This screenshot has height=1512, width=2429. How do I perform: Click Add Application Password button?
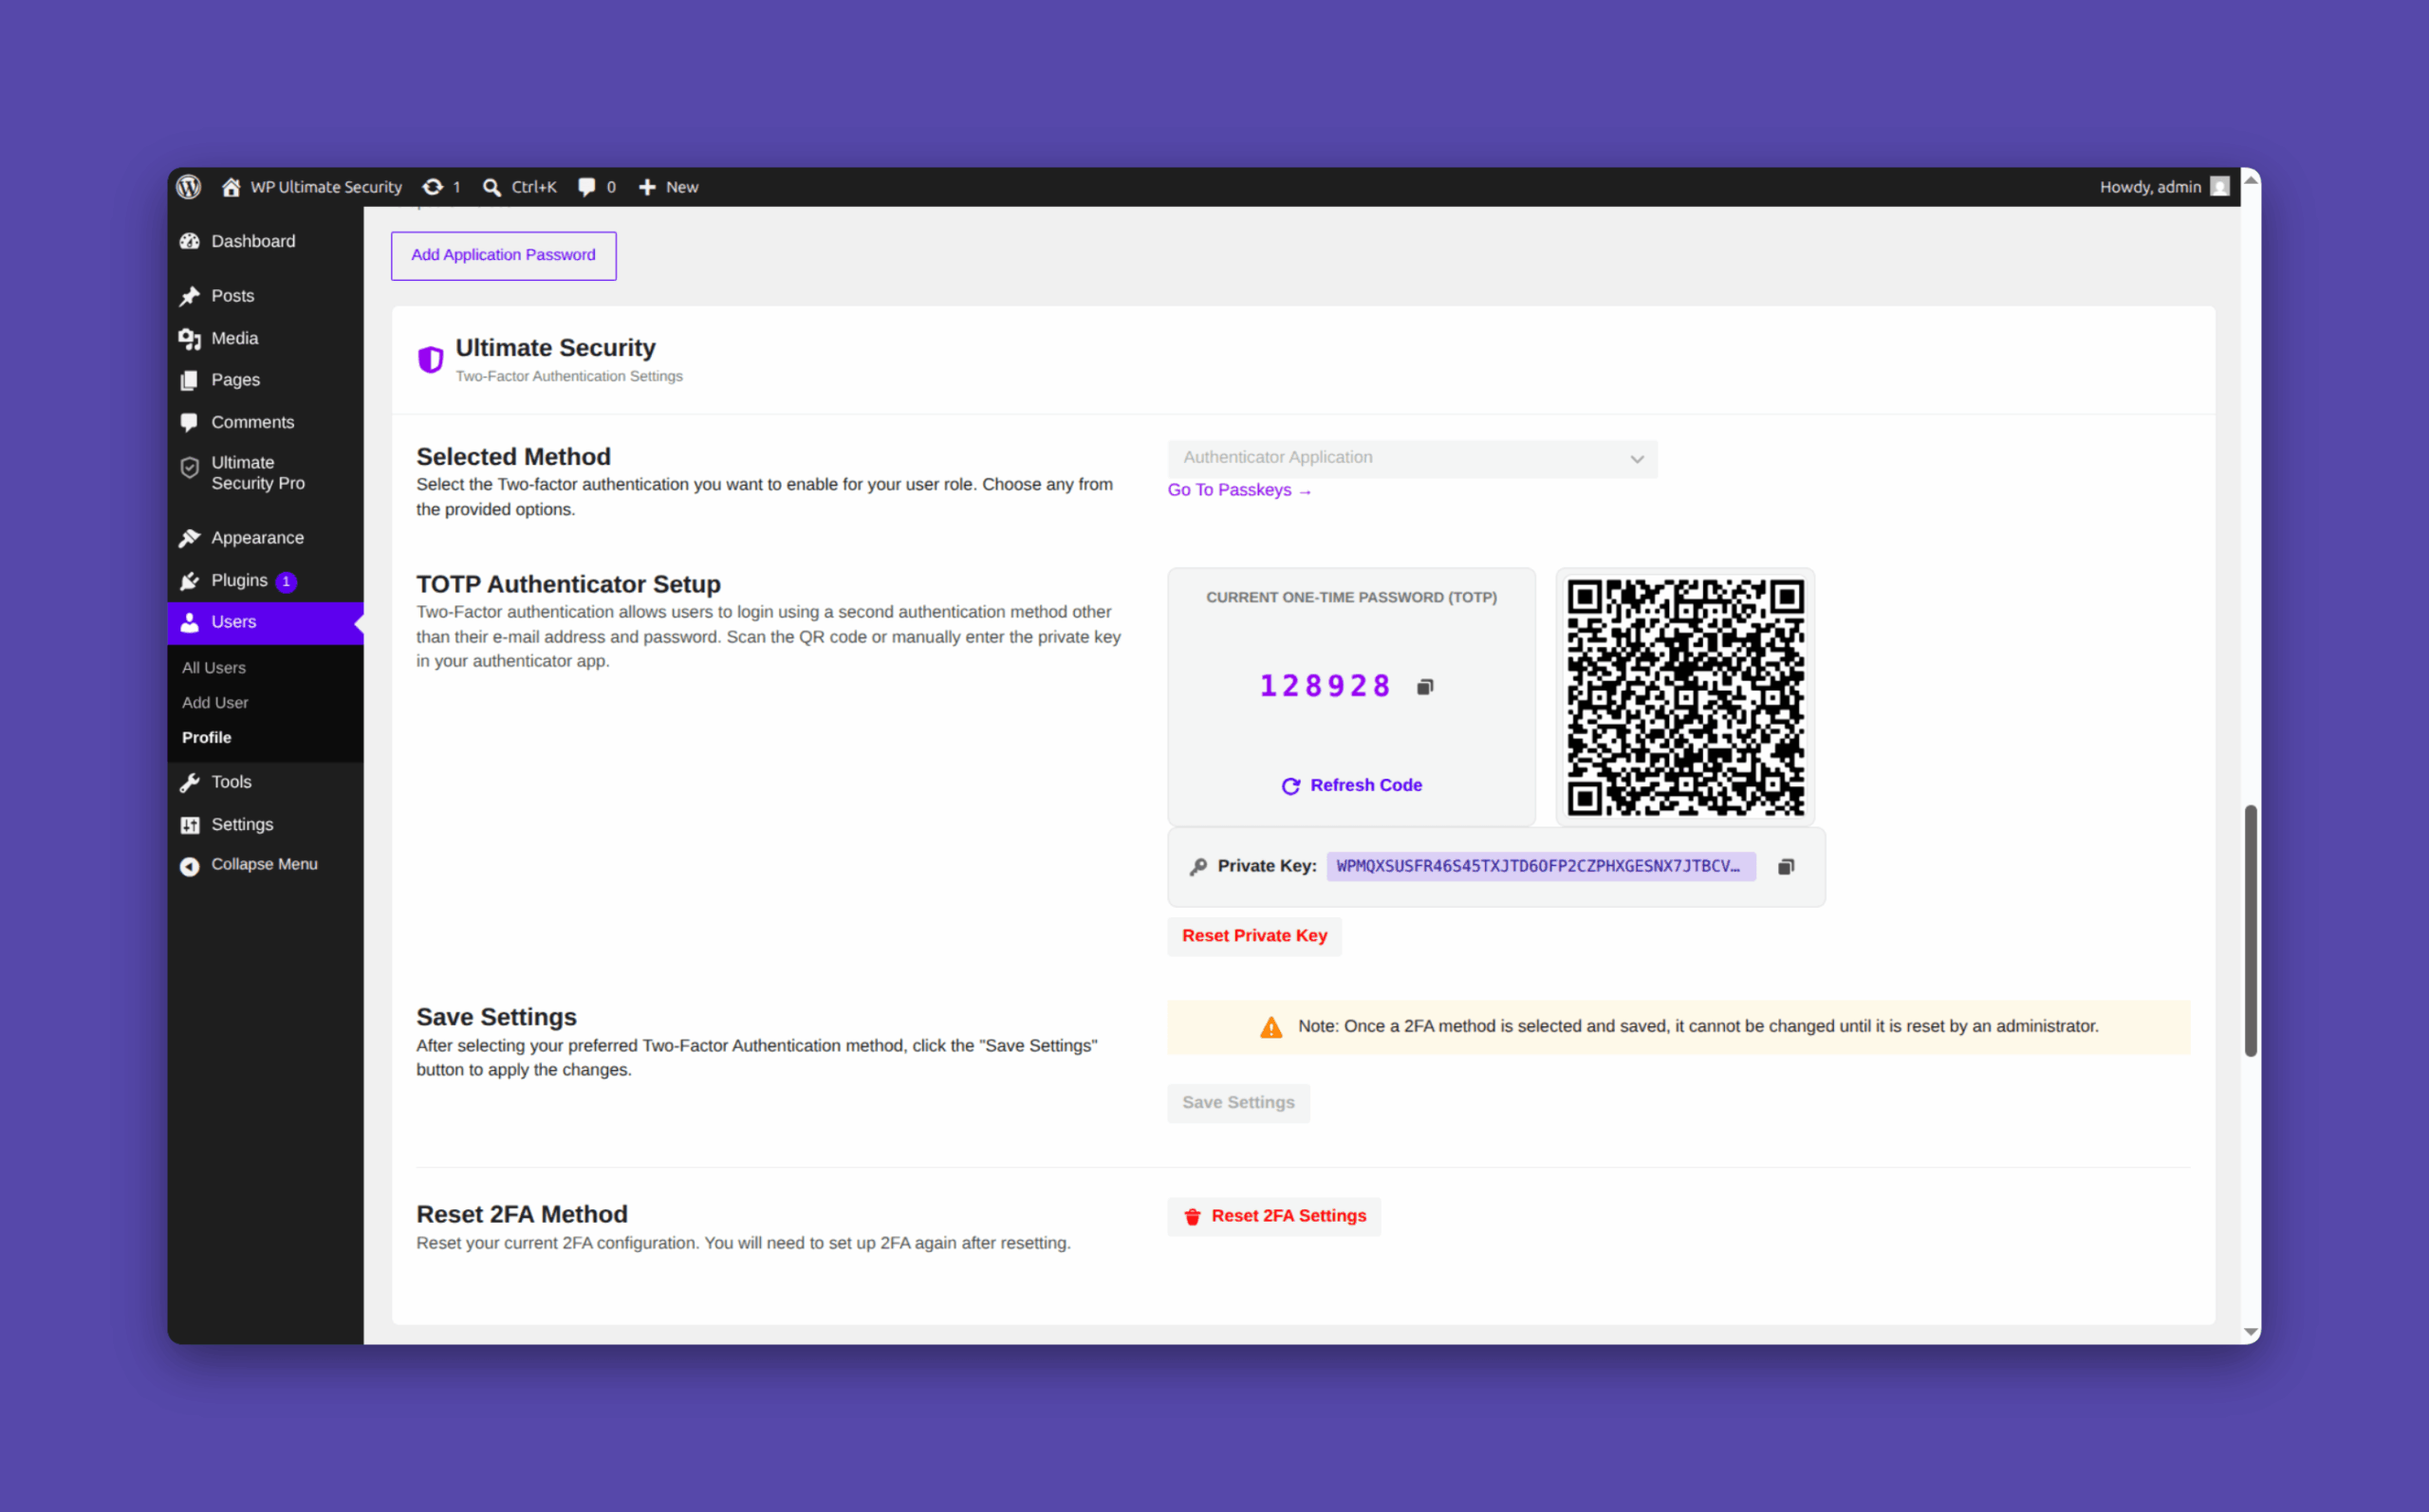point(504,256)
